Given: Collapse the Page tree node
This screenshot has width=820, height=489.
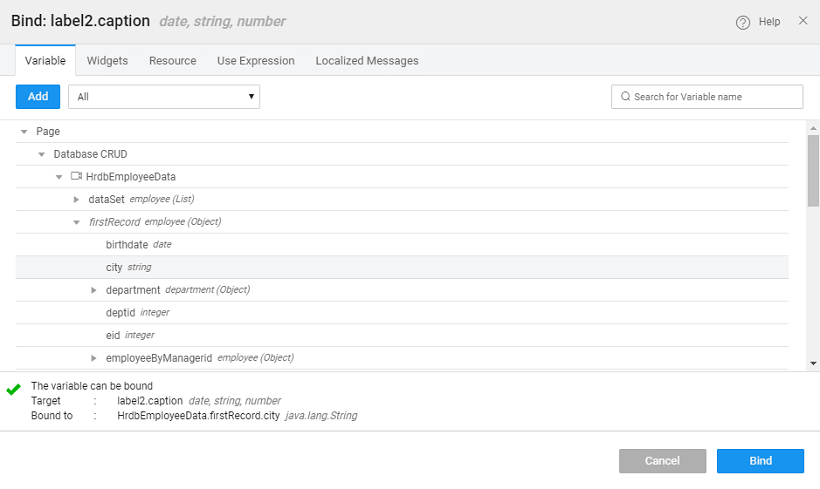Looking at the screenshot, I should pyautogui.click(x=24, y=132).
